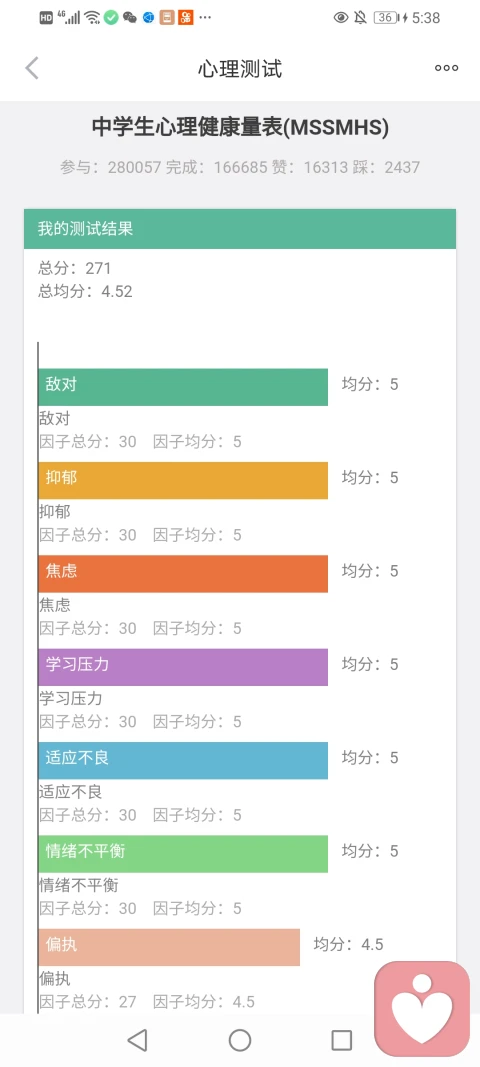Tap Android recent apps square button
The height and width of the screenshot is (1067, 480).
[x=341, y=1040]
